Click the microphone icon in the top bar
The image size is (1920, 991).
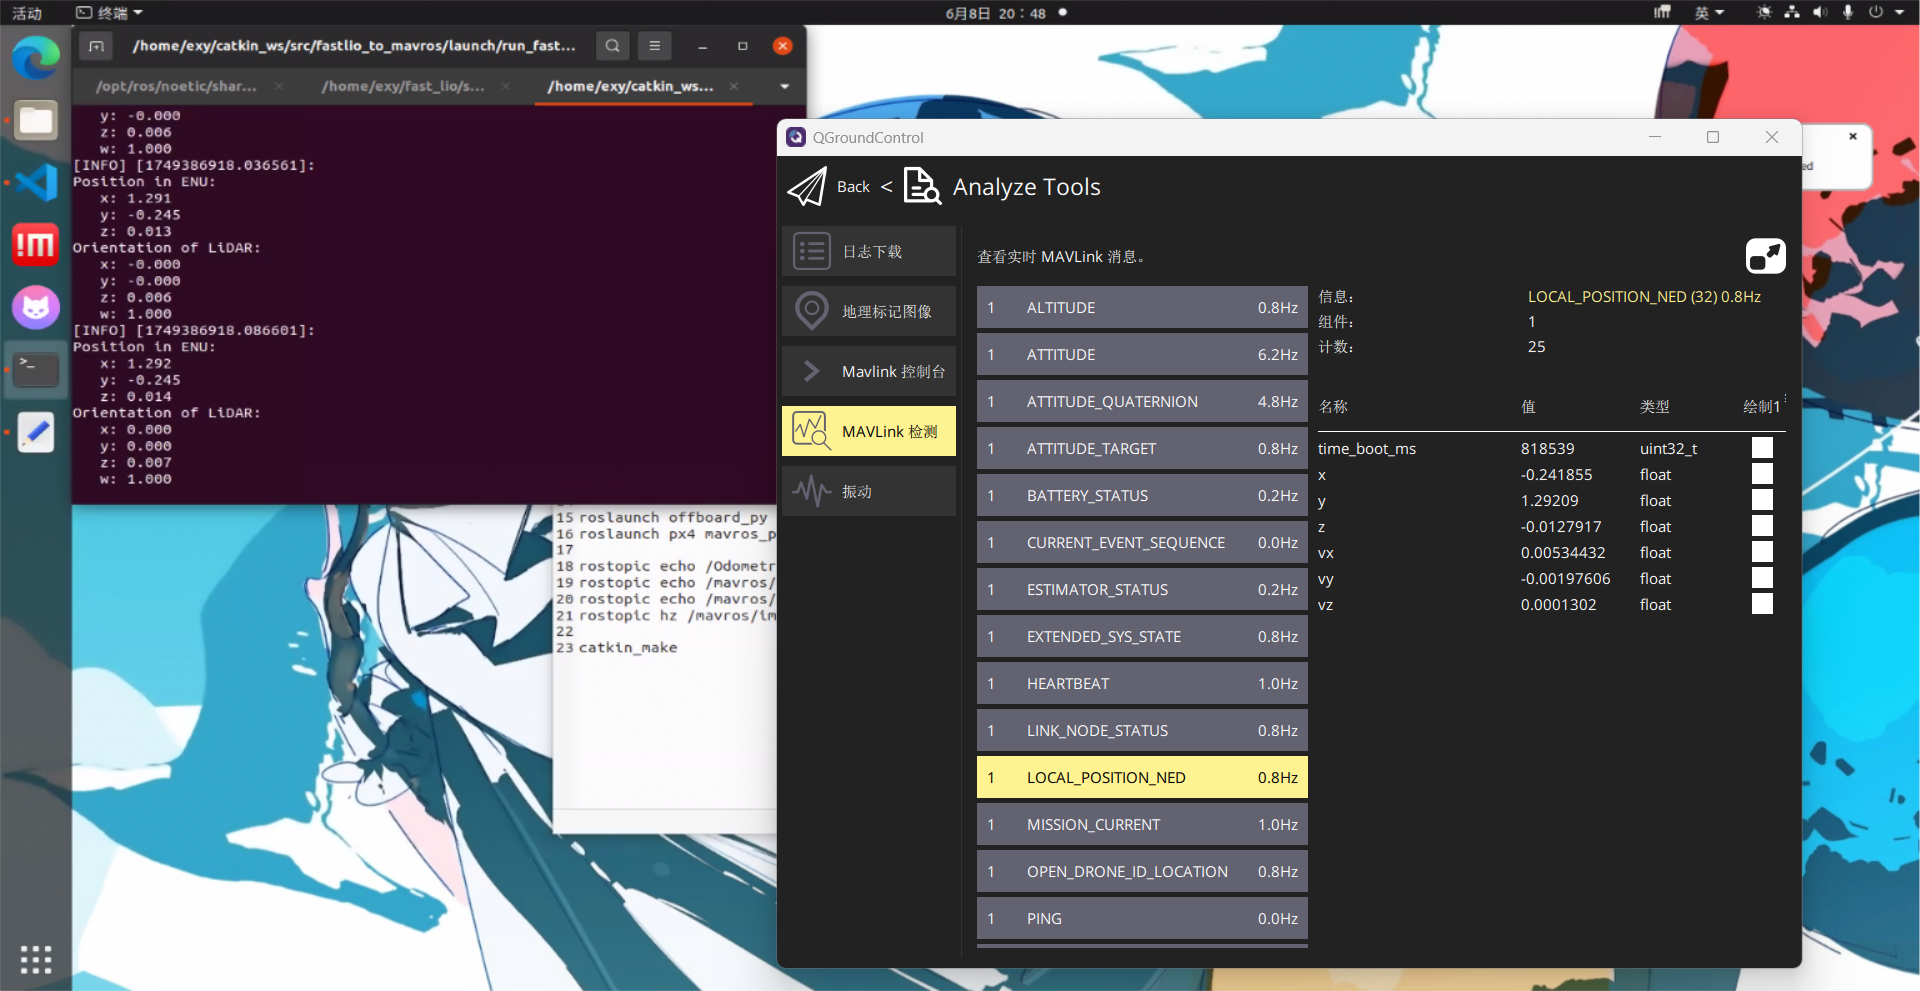[1847, 12]
